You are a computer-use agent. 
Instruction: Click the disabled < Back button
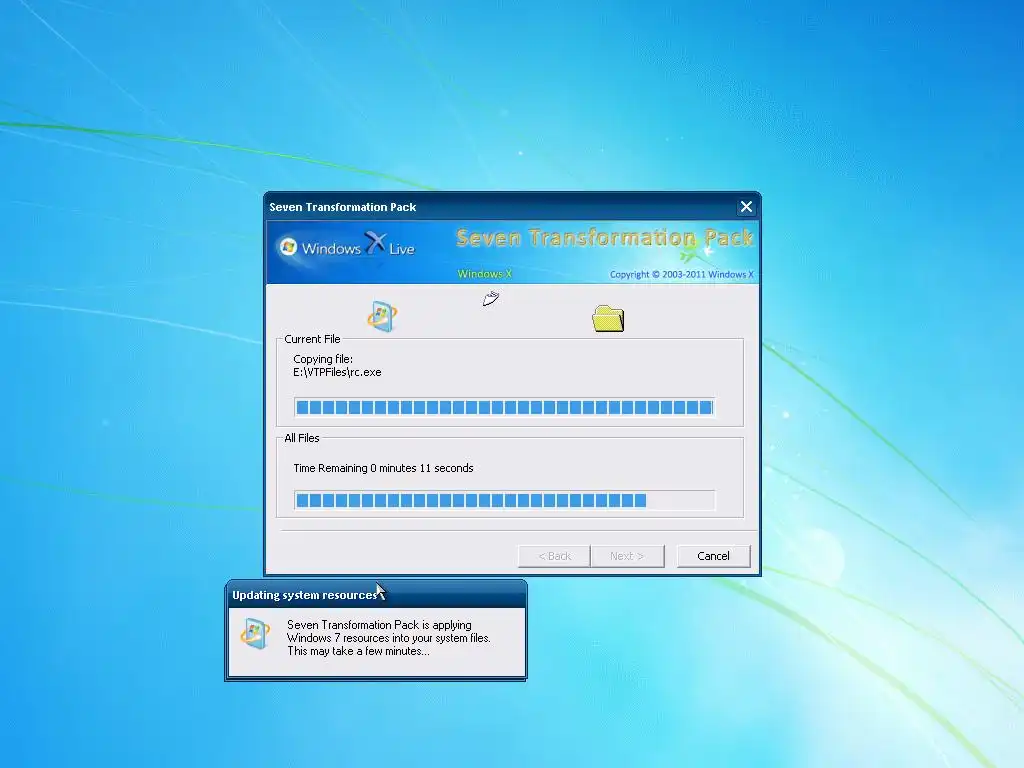click(x=554, y=556)
